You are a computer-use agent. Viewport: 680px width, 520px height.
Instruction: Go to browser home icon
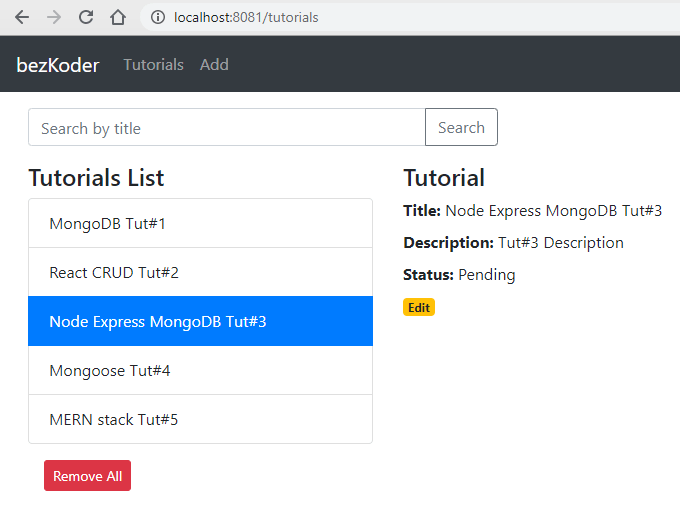118,17
